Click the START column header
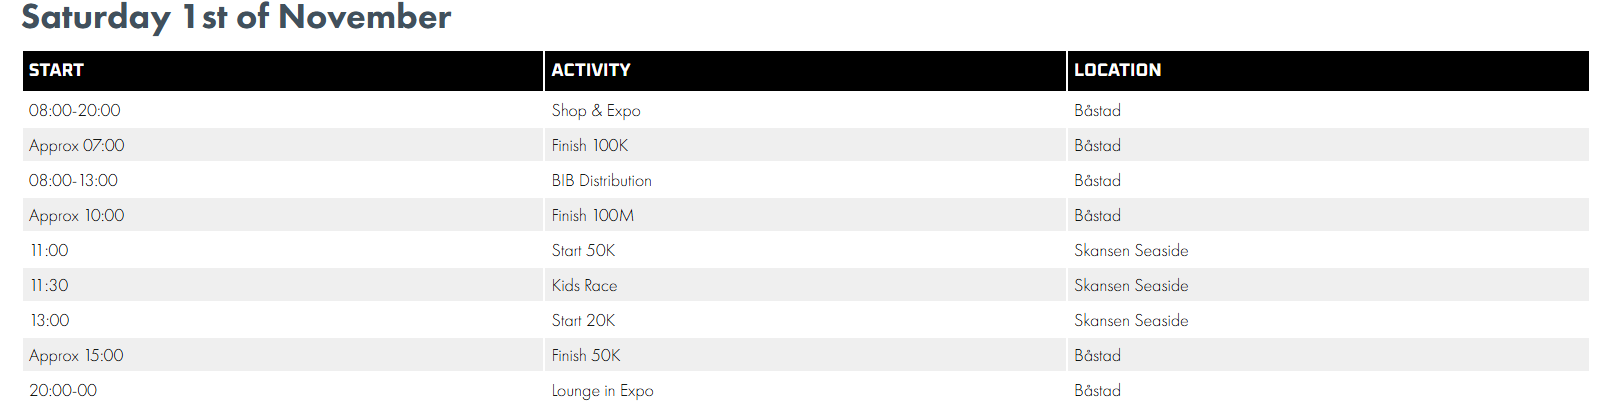The width and height of the screenshot is (1603, 418). tap(56, 70)
